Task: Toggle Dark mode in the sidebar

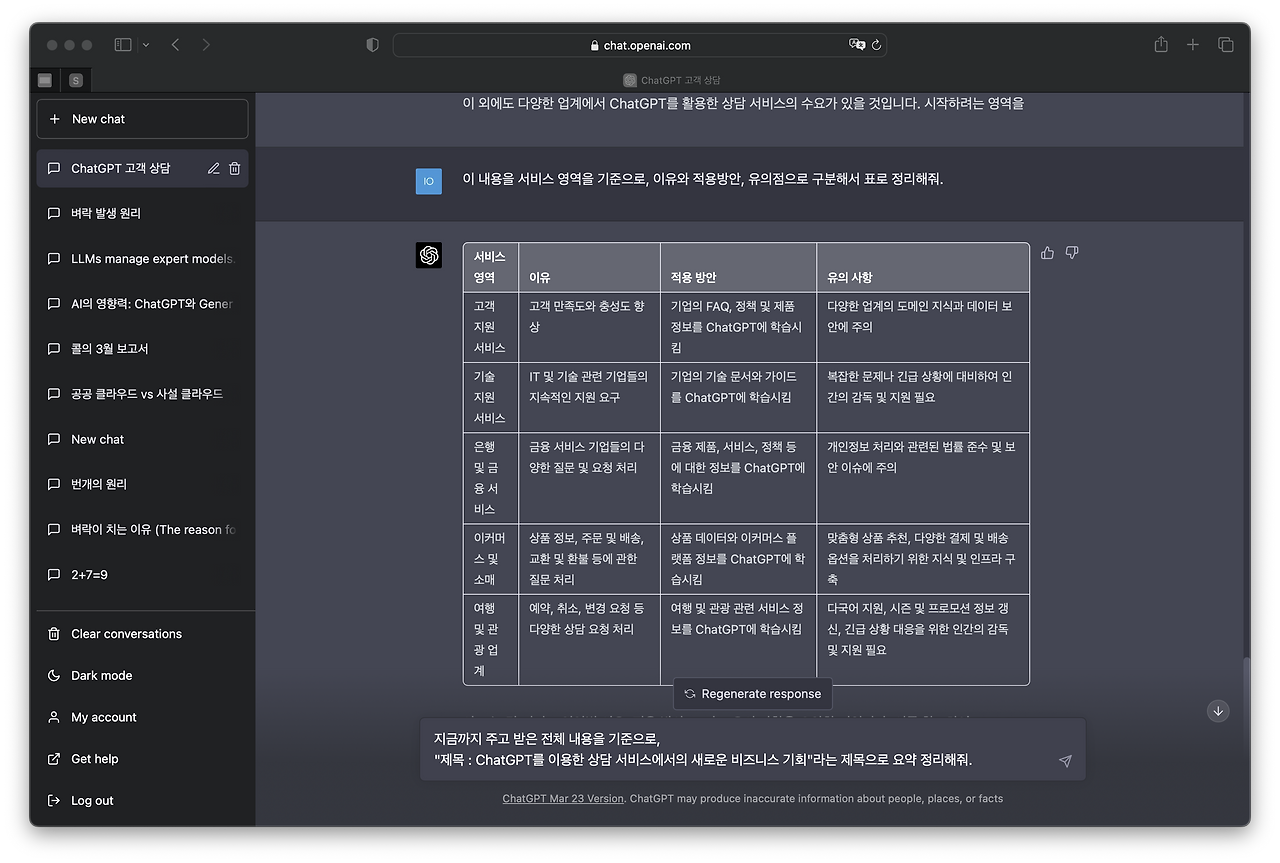Action: coord(100,675)
